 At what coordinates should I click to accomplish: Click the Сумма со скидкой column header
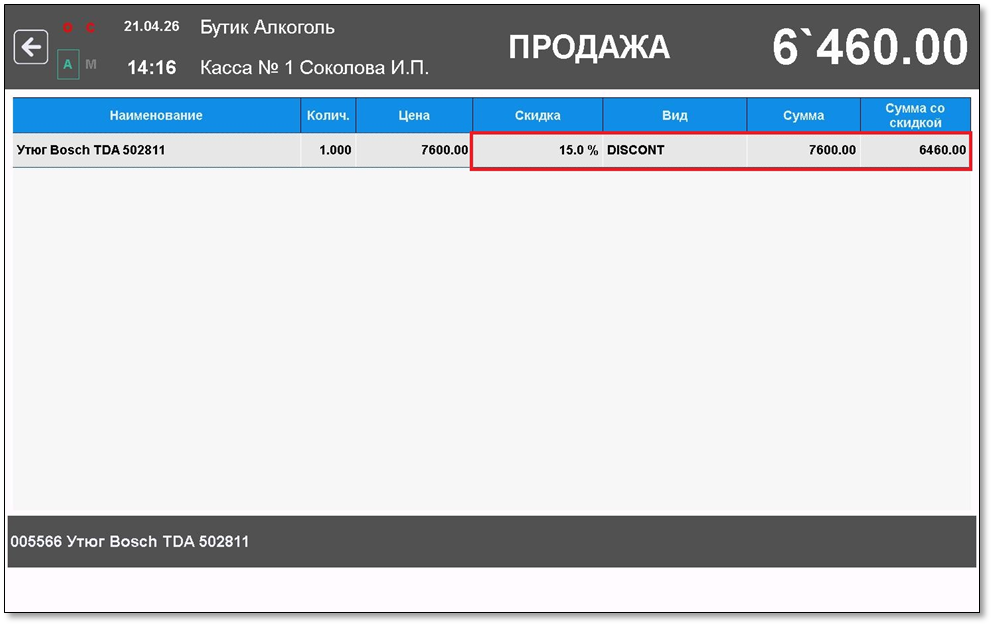coord(915,115)
